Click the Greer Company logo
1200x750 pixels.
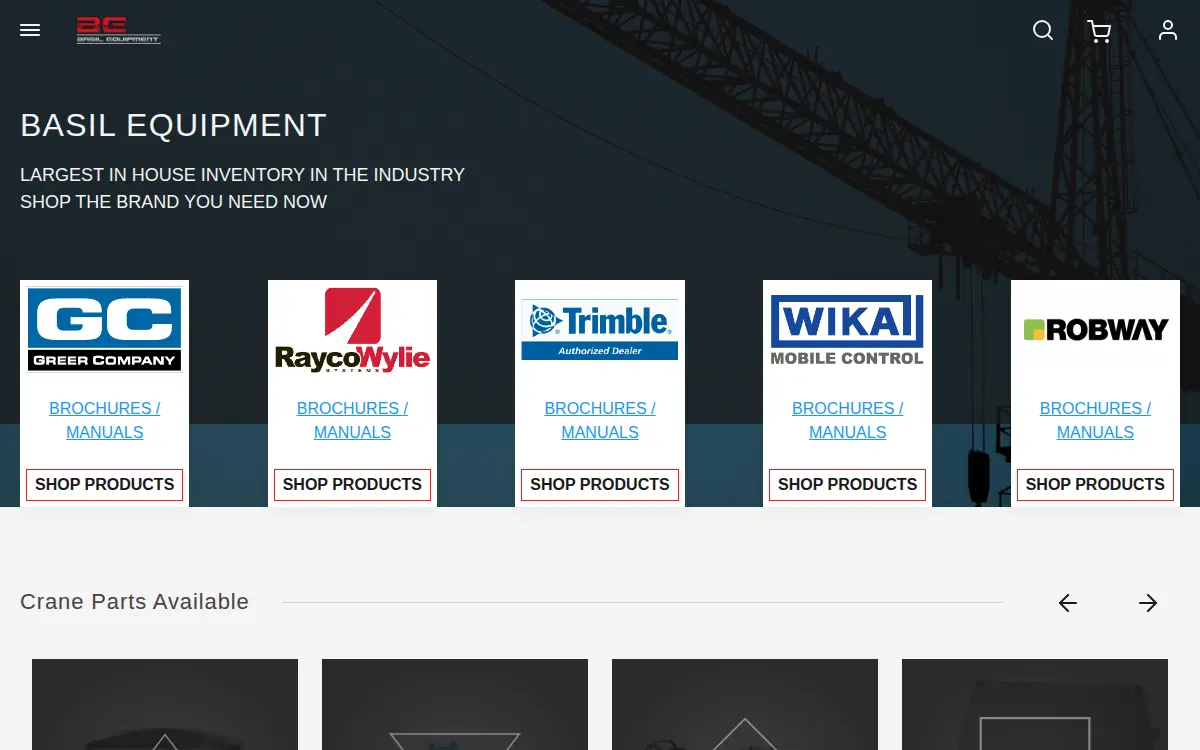point(105,329)
